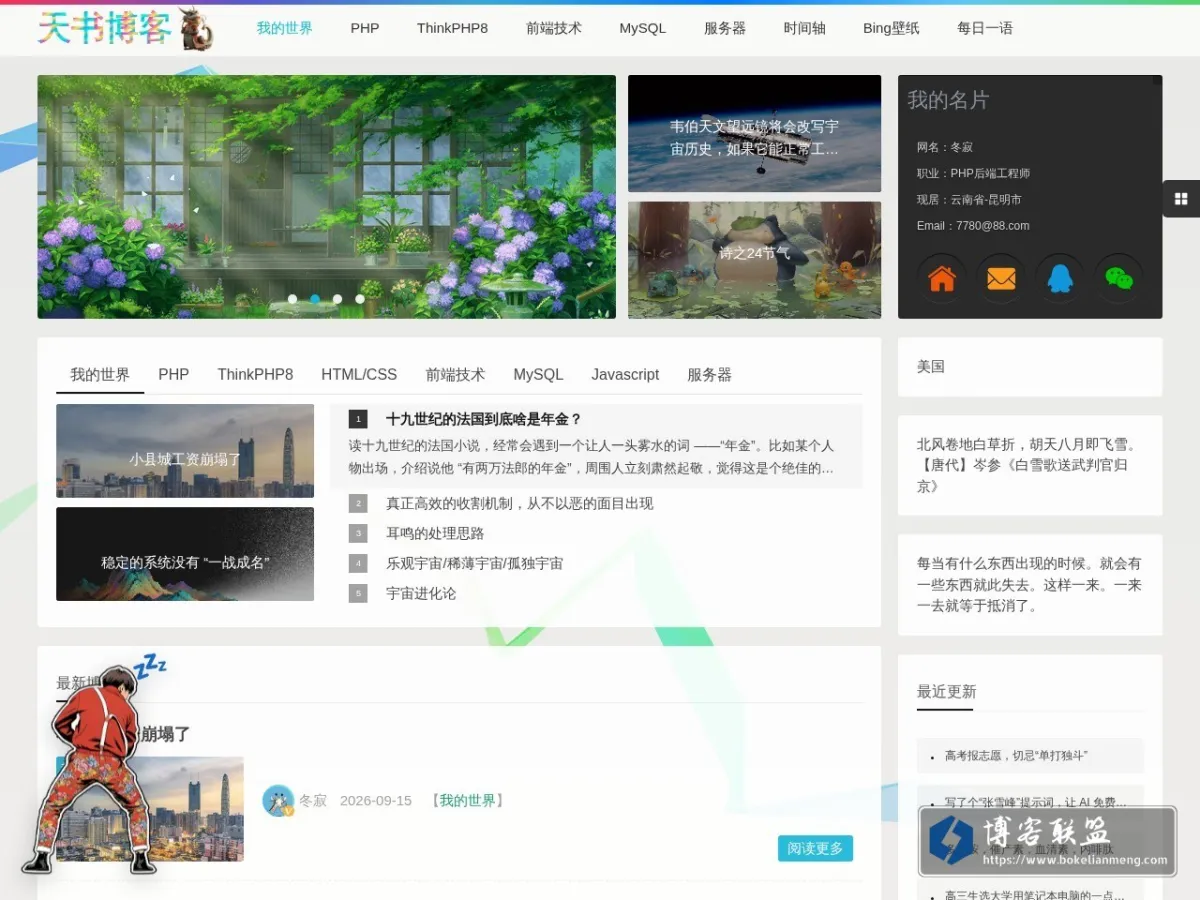Open recent update 高考报志愿，切忌"单打独斗"

(1016, 756)
